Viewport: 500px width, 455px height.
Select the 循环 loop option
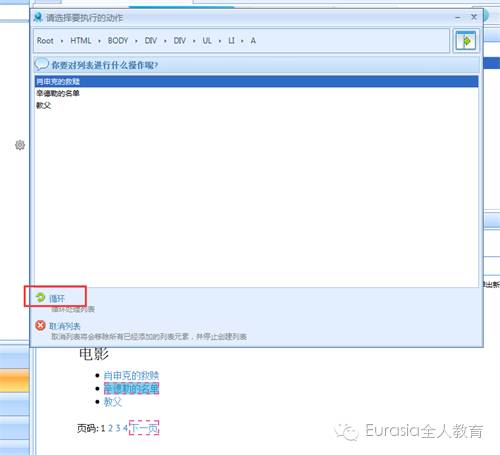[x=57, y=298]
